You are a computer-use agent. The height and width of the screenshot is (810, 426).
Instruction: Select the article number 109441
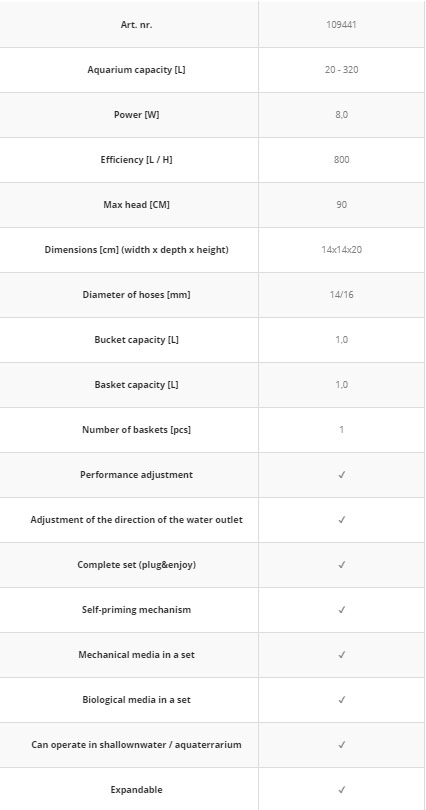click(341, 24)
